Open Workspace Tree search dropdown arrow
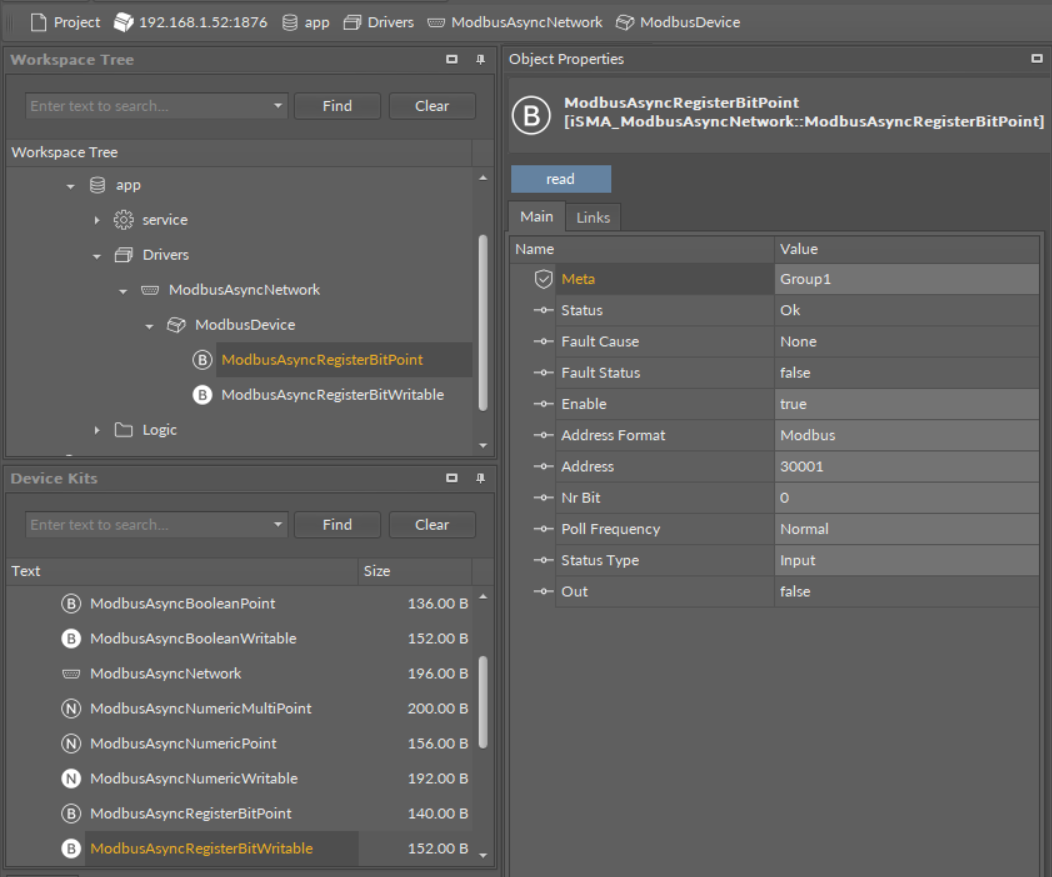This screenshot has height=877, width=1052. 277,106
